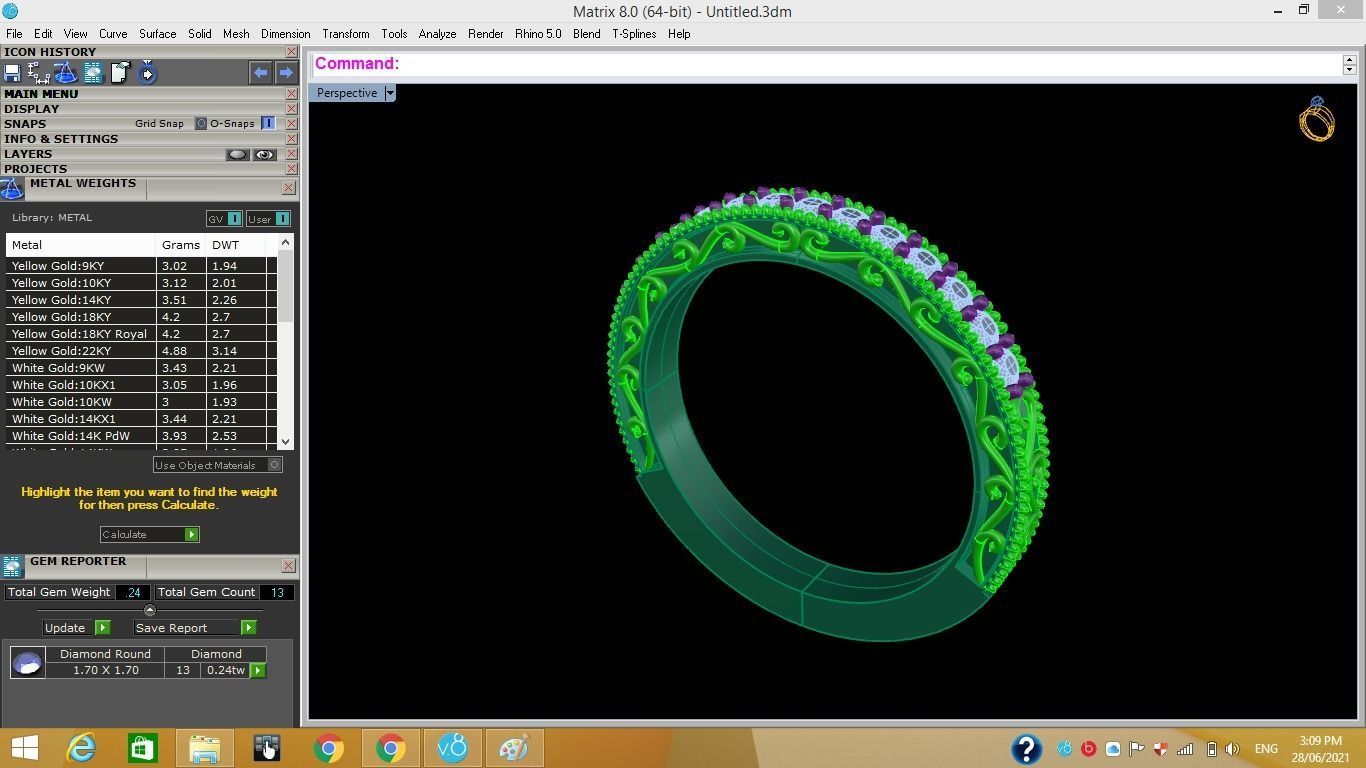The image size is (1366, 768).
Task: Toggle the GV library switch
Action: [234, 219]
